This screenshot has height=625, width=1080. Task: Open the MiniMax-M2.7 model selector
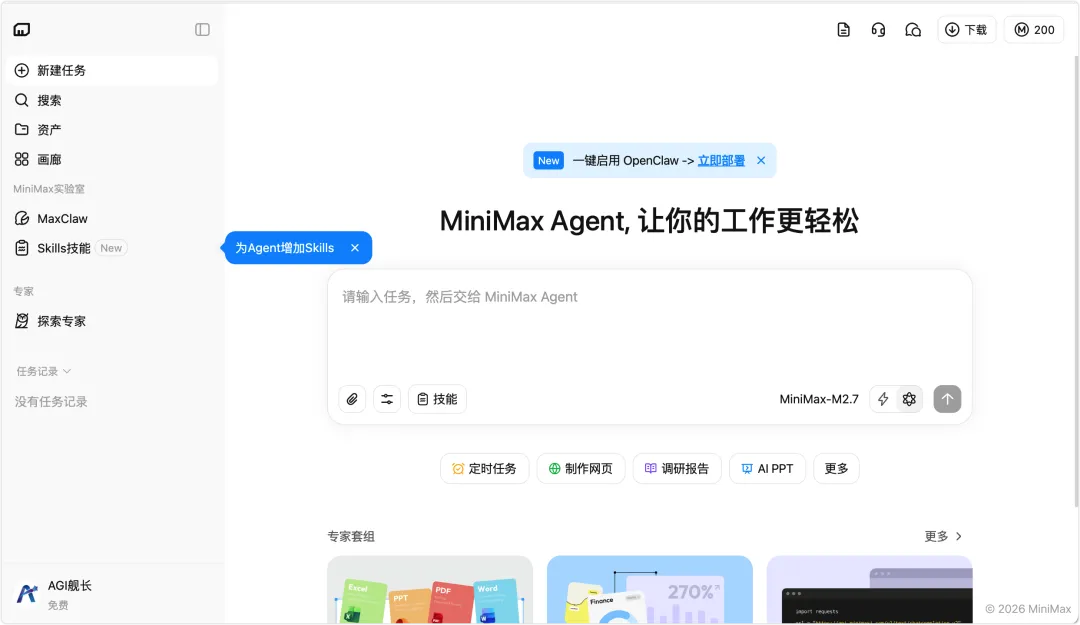pyautogui.click(x=819, y=399)
